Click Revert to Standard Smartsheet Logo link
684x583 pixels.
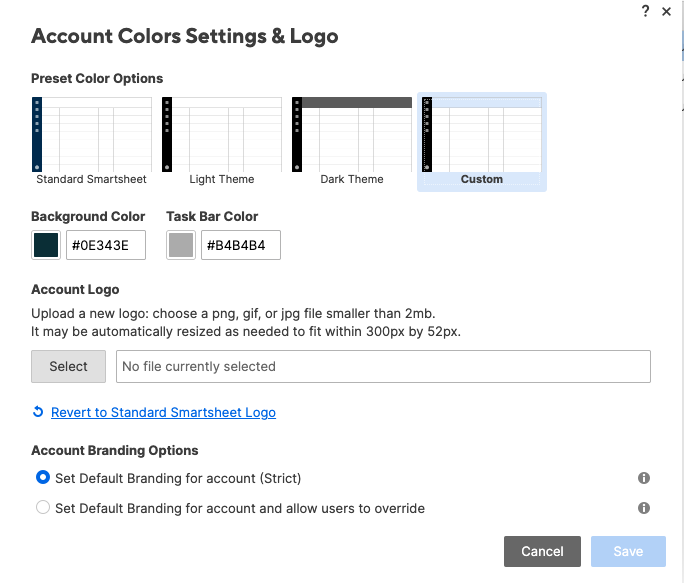[x=163, y=412]
